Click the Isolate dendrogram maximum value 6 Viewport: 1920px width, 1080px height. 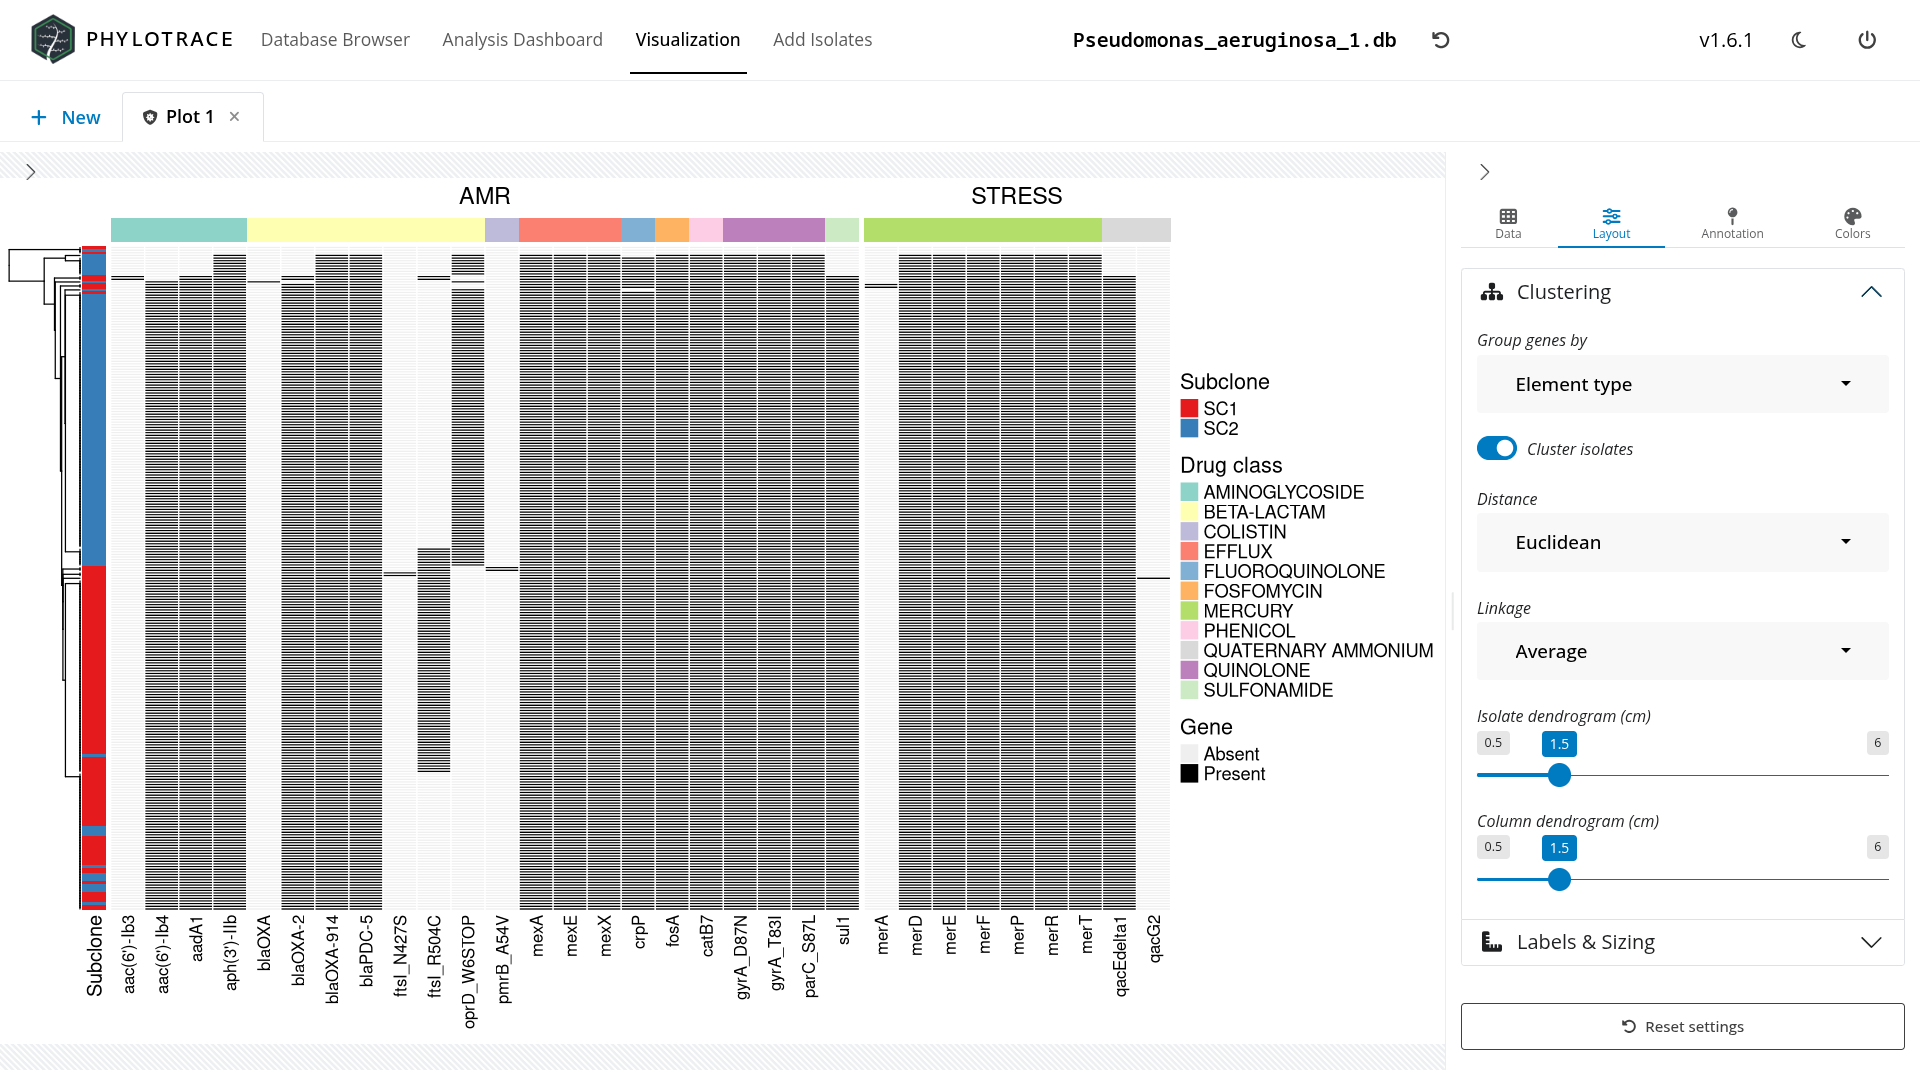click(1878, 743)
